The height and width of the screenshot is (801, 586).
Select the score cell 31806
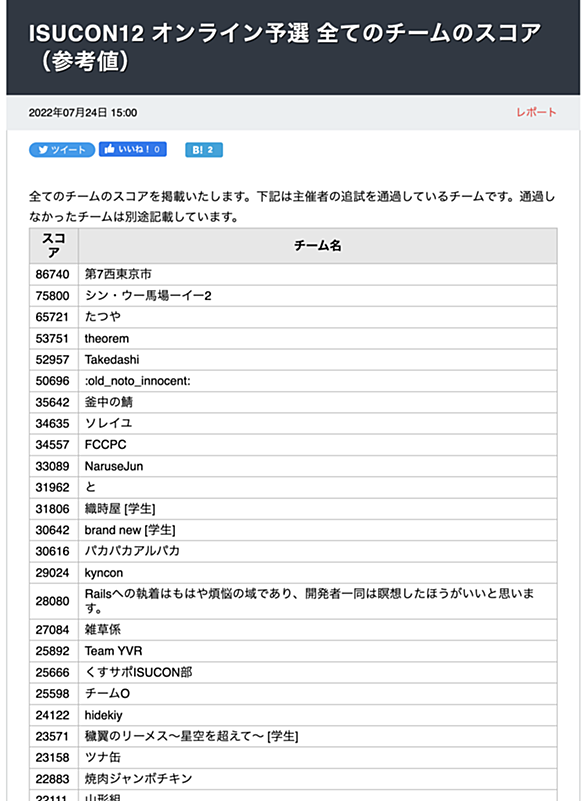point(54,509)
